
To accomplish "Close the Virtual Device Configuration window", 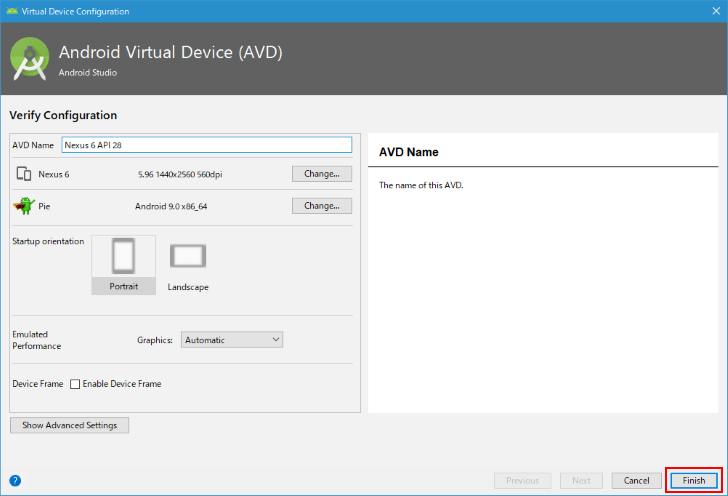I will coord(716,11).
